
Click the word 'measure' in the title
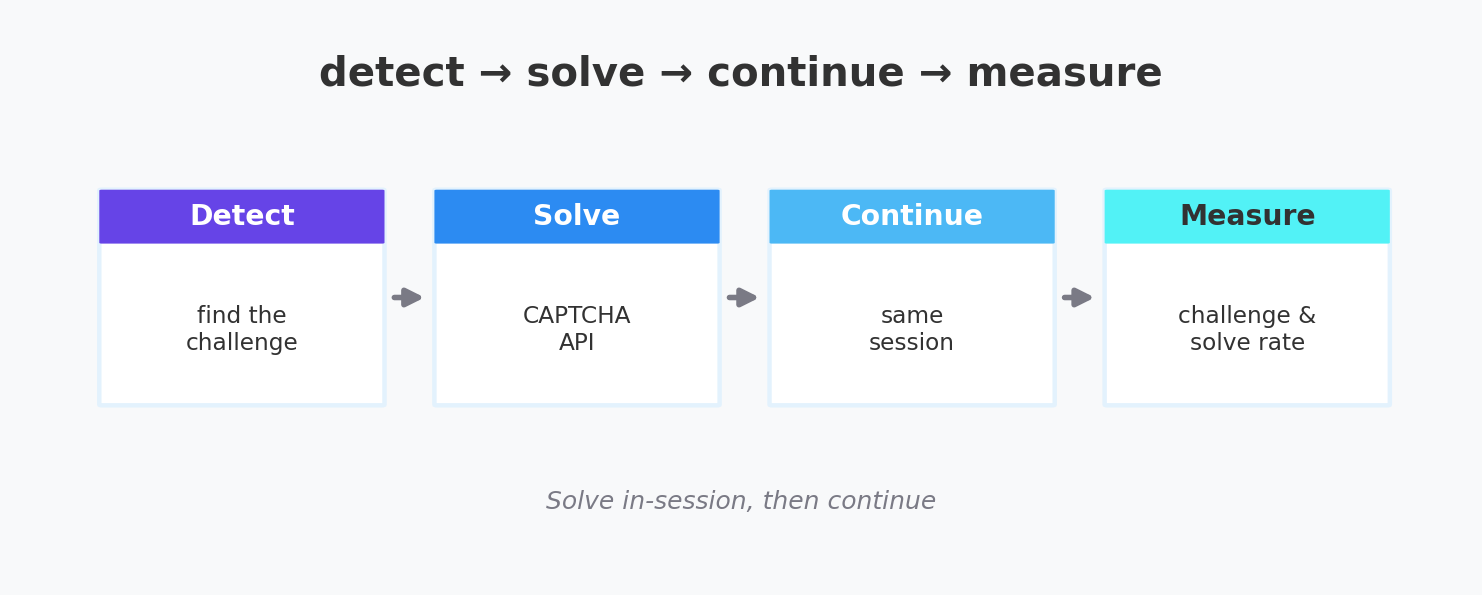coord(1064,74)
